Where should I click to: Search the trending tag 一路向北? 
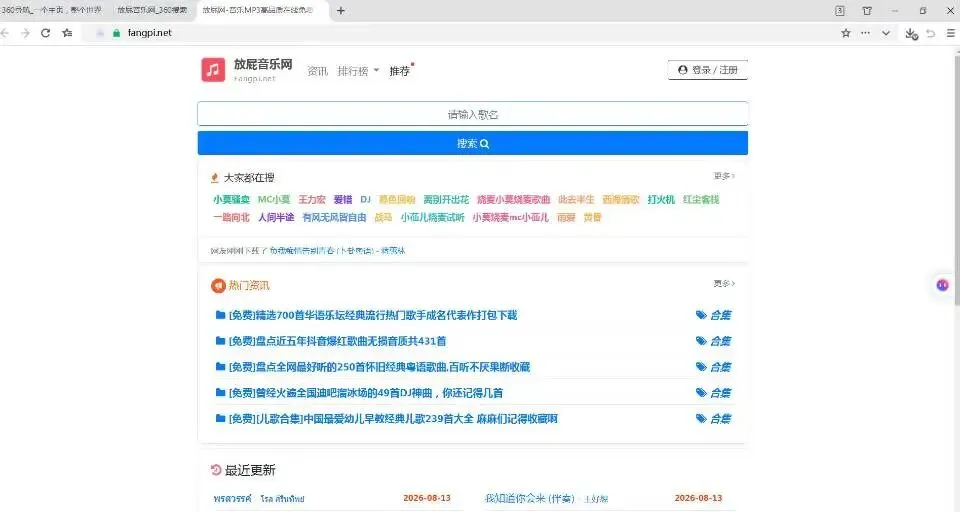coord(231,217)
